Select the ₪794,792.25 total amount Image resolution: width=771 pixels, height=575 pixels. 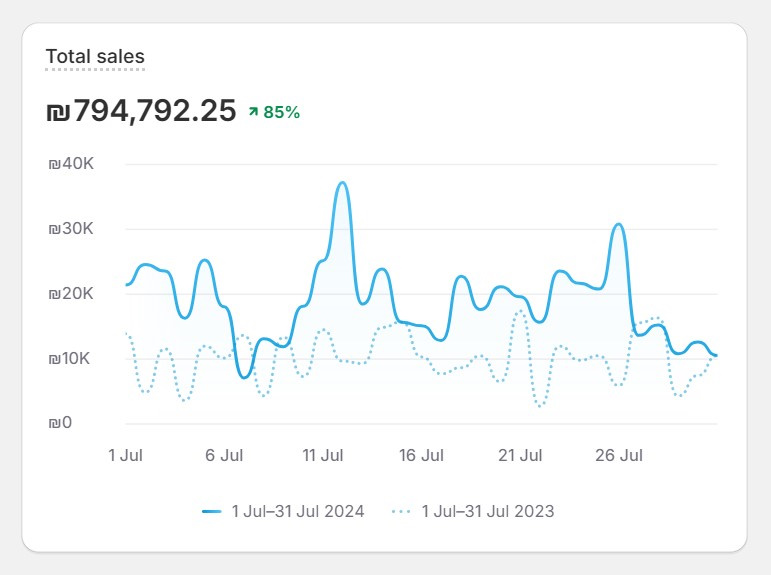[141, 111]
